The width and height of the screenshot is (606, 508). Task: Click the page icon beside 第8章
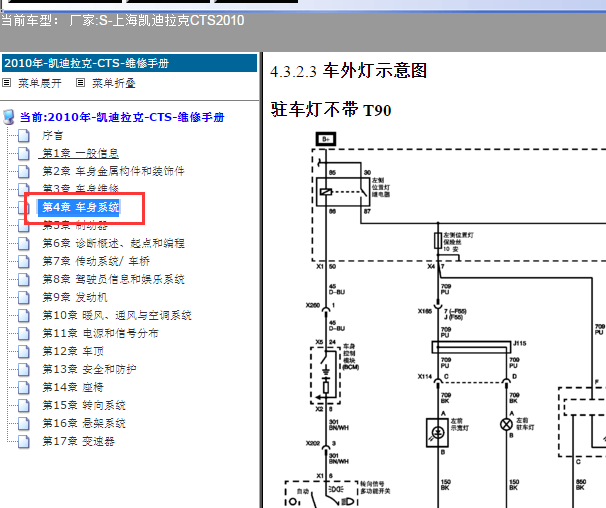pos(24,279)
